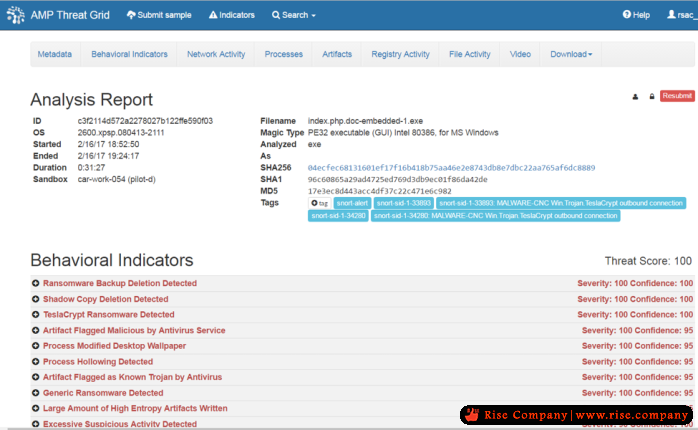The image size is (698, 430).
Task: Click the Started time 2/16/17 18:52:50
Action: click(x=108, y=144)
